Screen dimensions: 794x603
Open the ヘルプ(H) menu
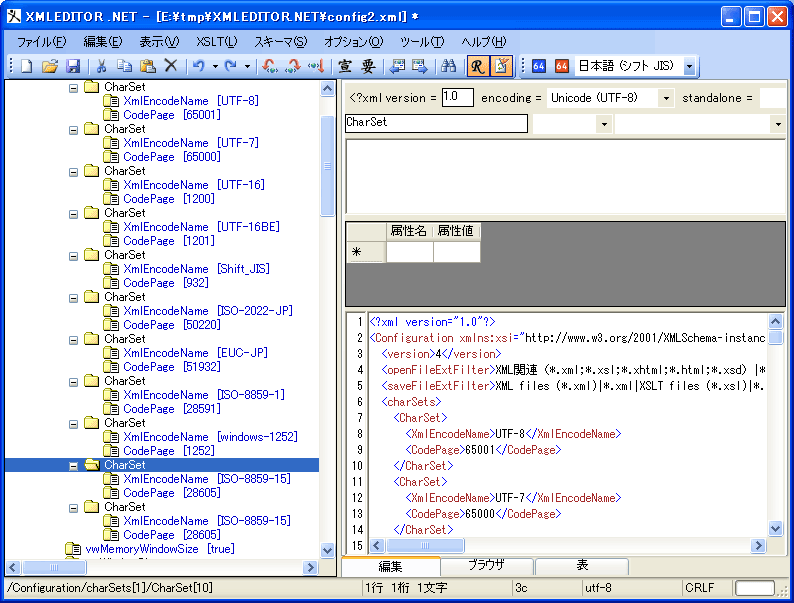tap(484, 42)
